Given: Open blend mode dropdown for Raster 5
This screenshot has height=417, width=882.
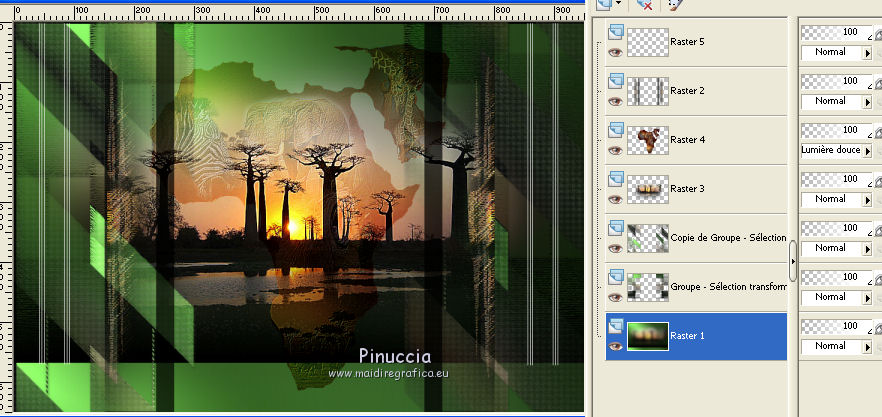Looking at the screenshot, I should coord(867,53).
